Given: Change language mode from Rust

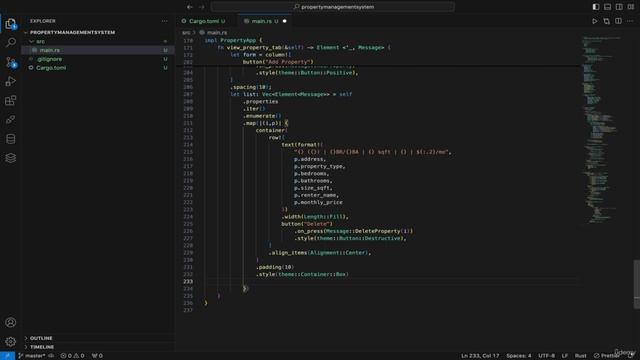Looking at the screenshot, I should (x=580, y=356).
